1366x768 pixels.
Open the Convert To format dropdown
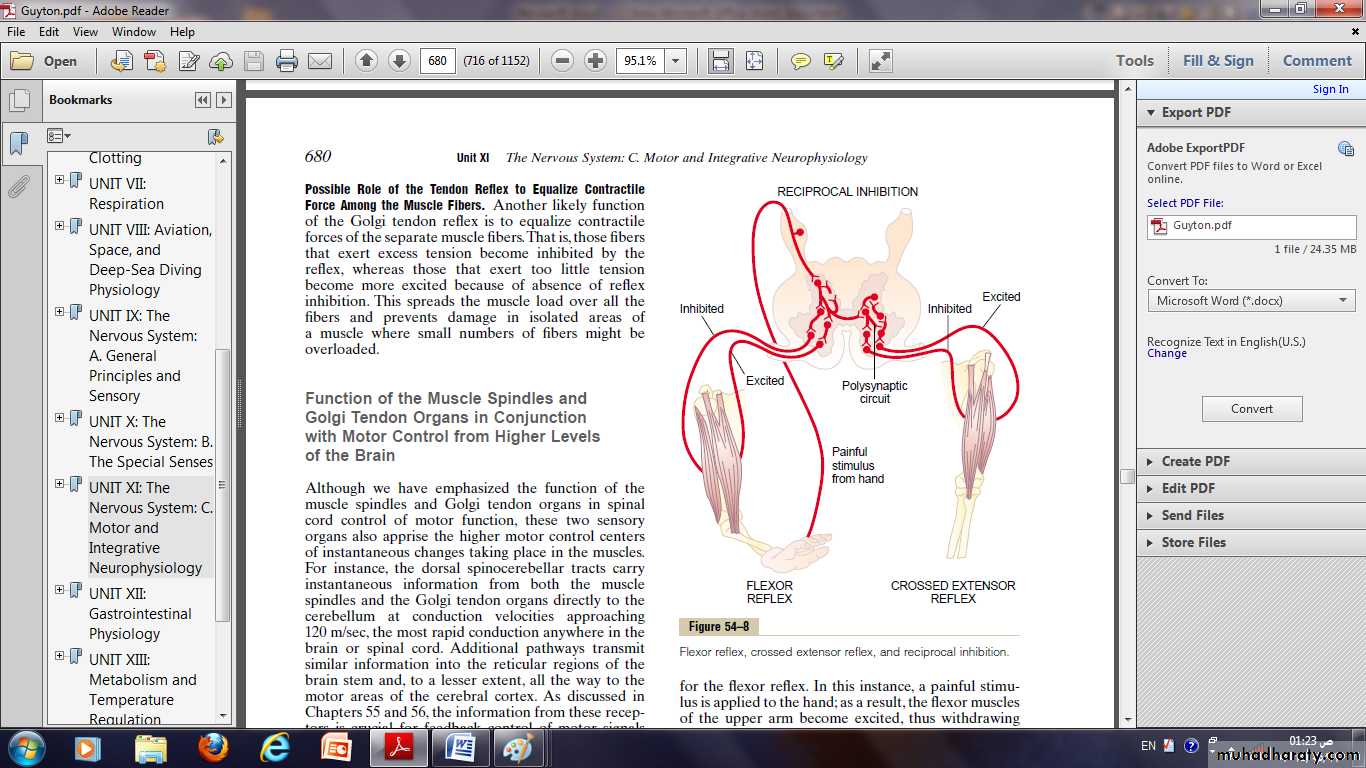[1251, 301]
